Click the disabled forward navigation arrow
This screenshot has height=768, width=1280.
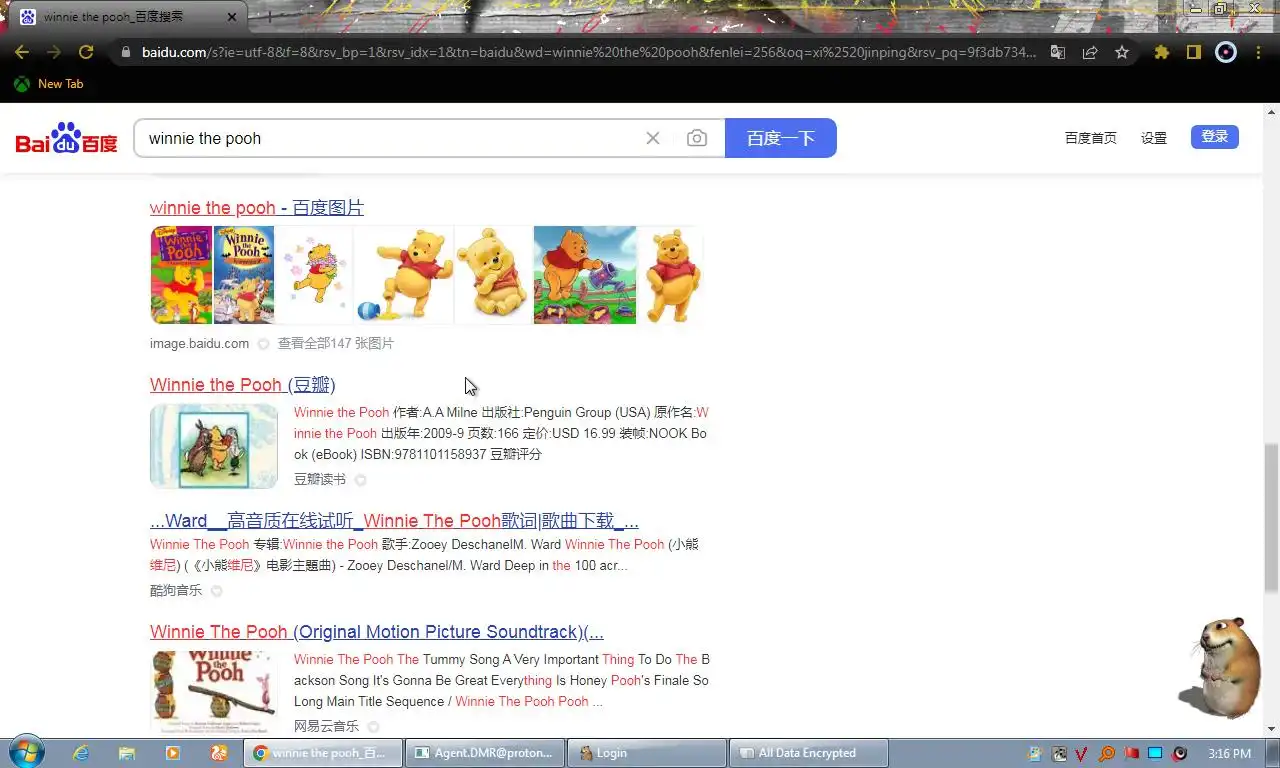click(x=54, y=52)
